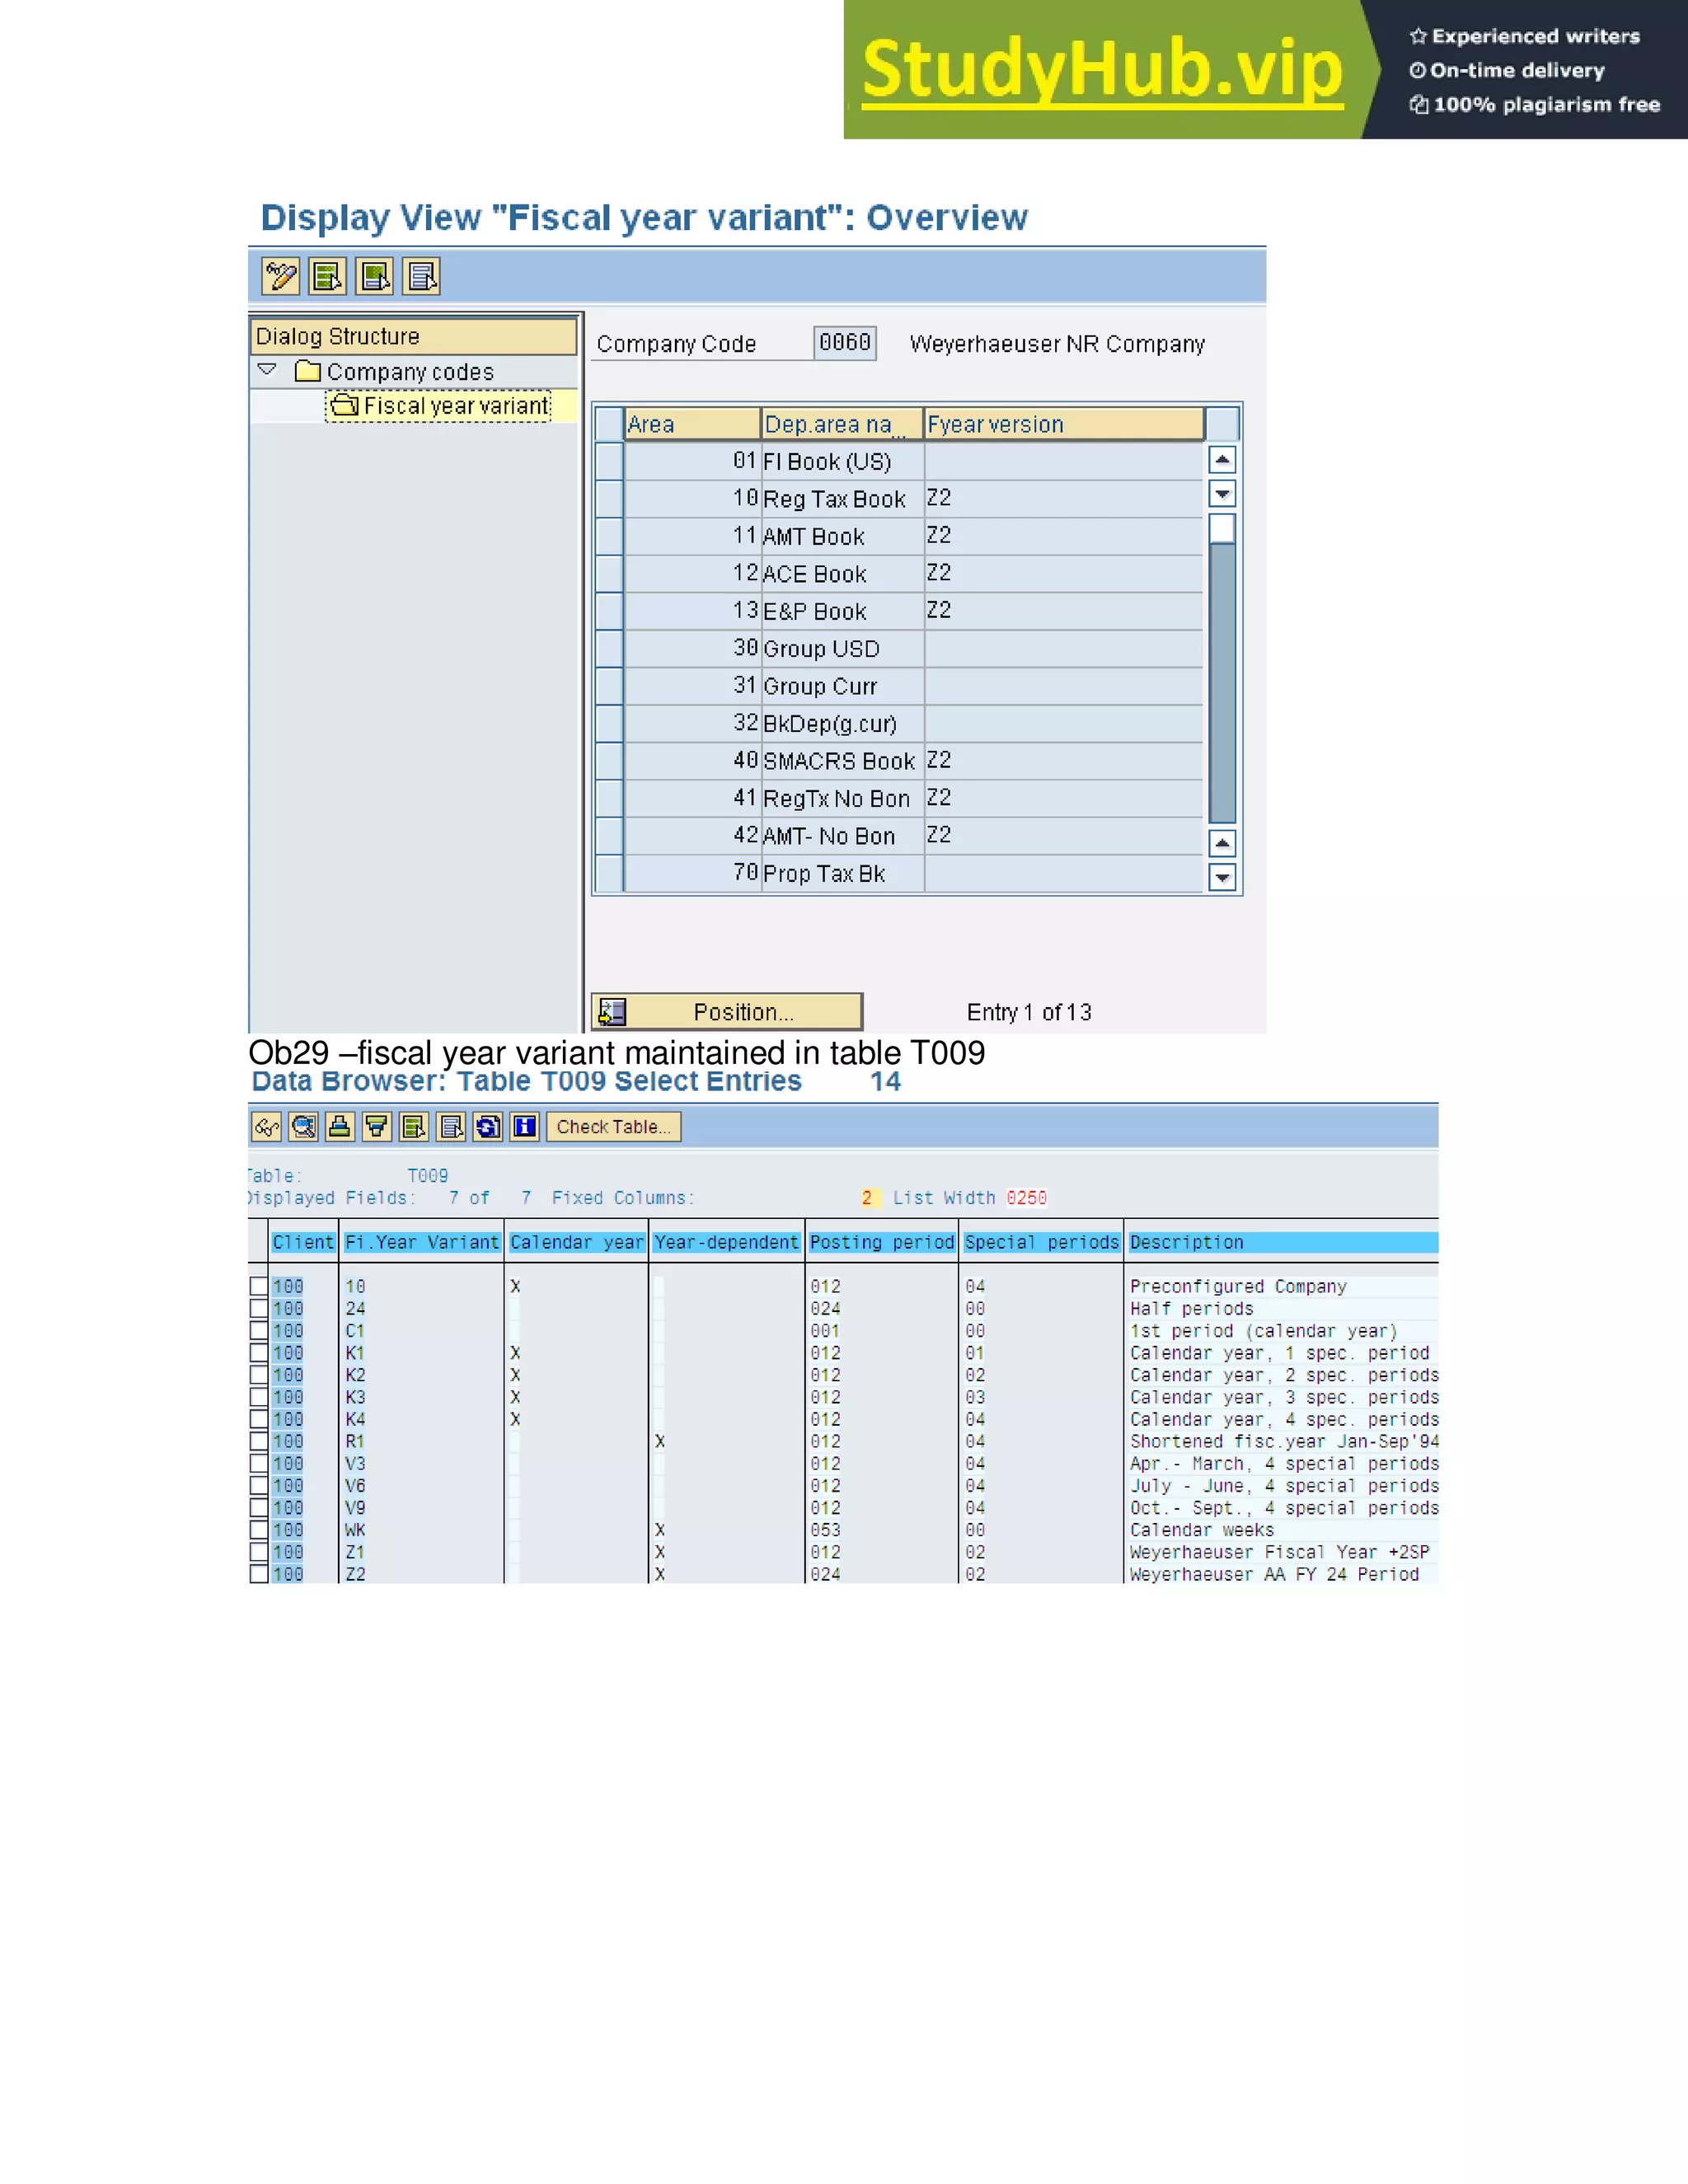Select the row selector for area 40 SMACRS Book
The width and height of the screenshot is (1688, 2184).
click(x=609, y=761)
